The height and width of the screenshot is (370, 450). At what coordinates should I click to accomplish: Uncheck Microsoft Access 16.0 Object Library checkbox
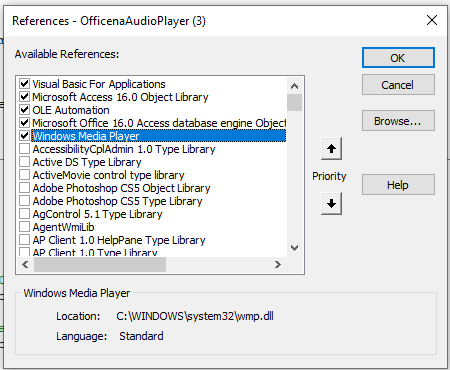[24, 97]
